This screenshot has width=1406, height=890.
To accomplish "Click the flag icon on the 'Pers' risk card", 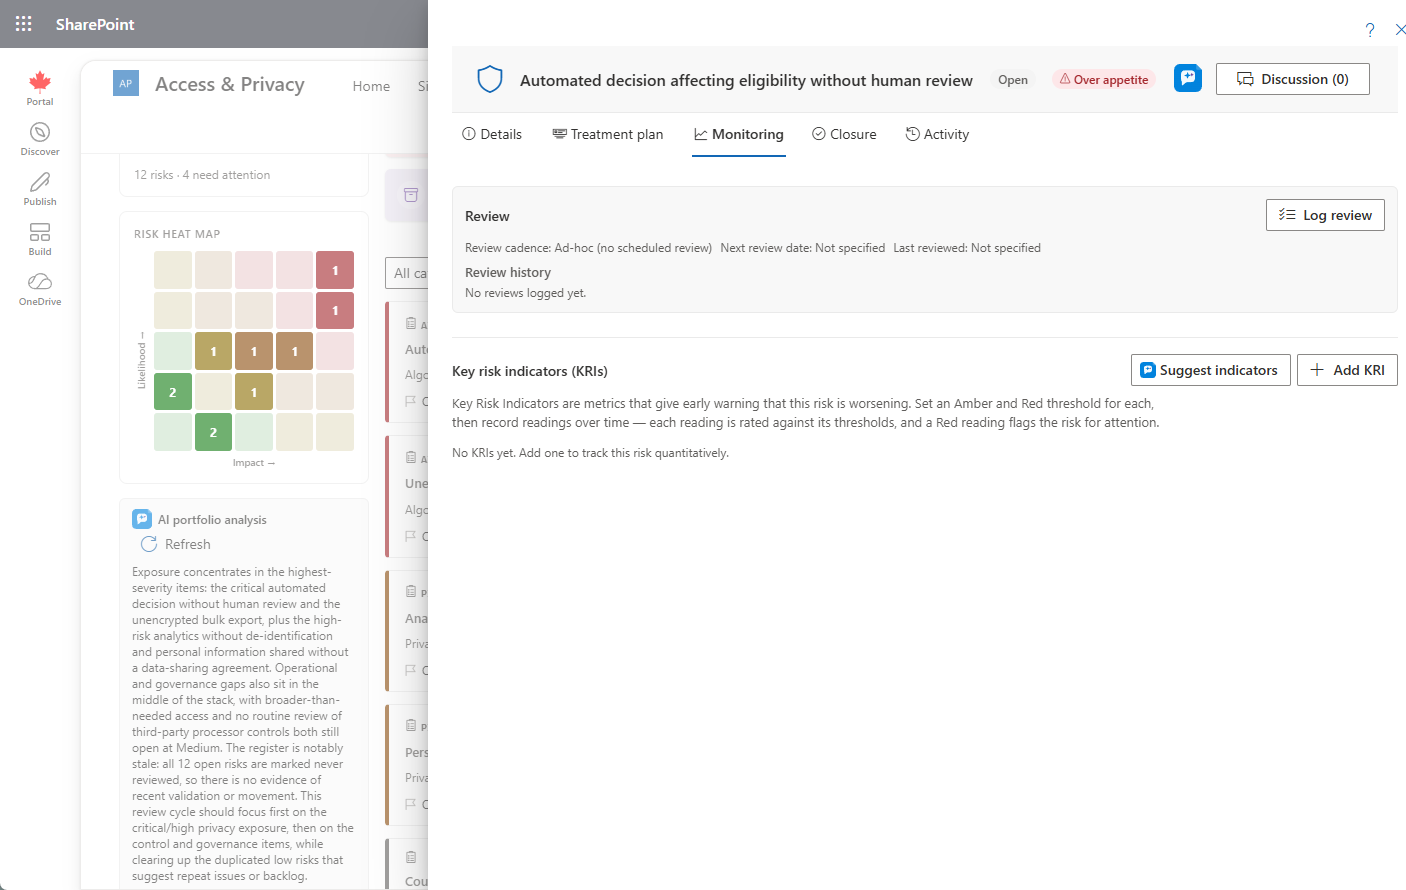I will click(x=410, y=804).
